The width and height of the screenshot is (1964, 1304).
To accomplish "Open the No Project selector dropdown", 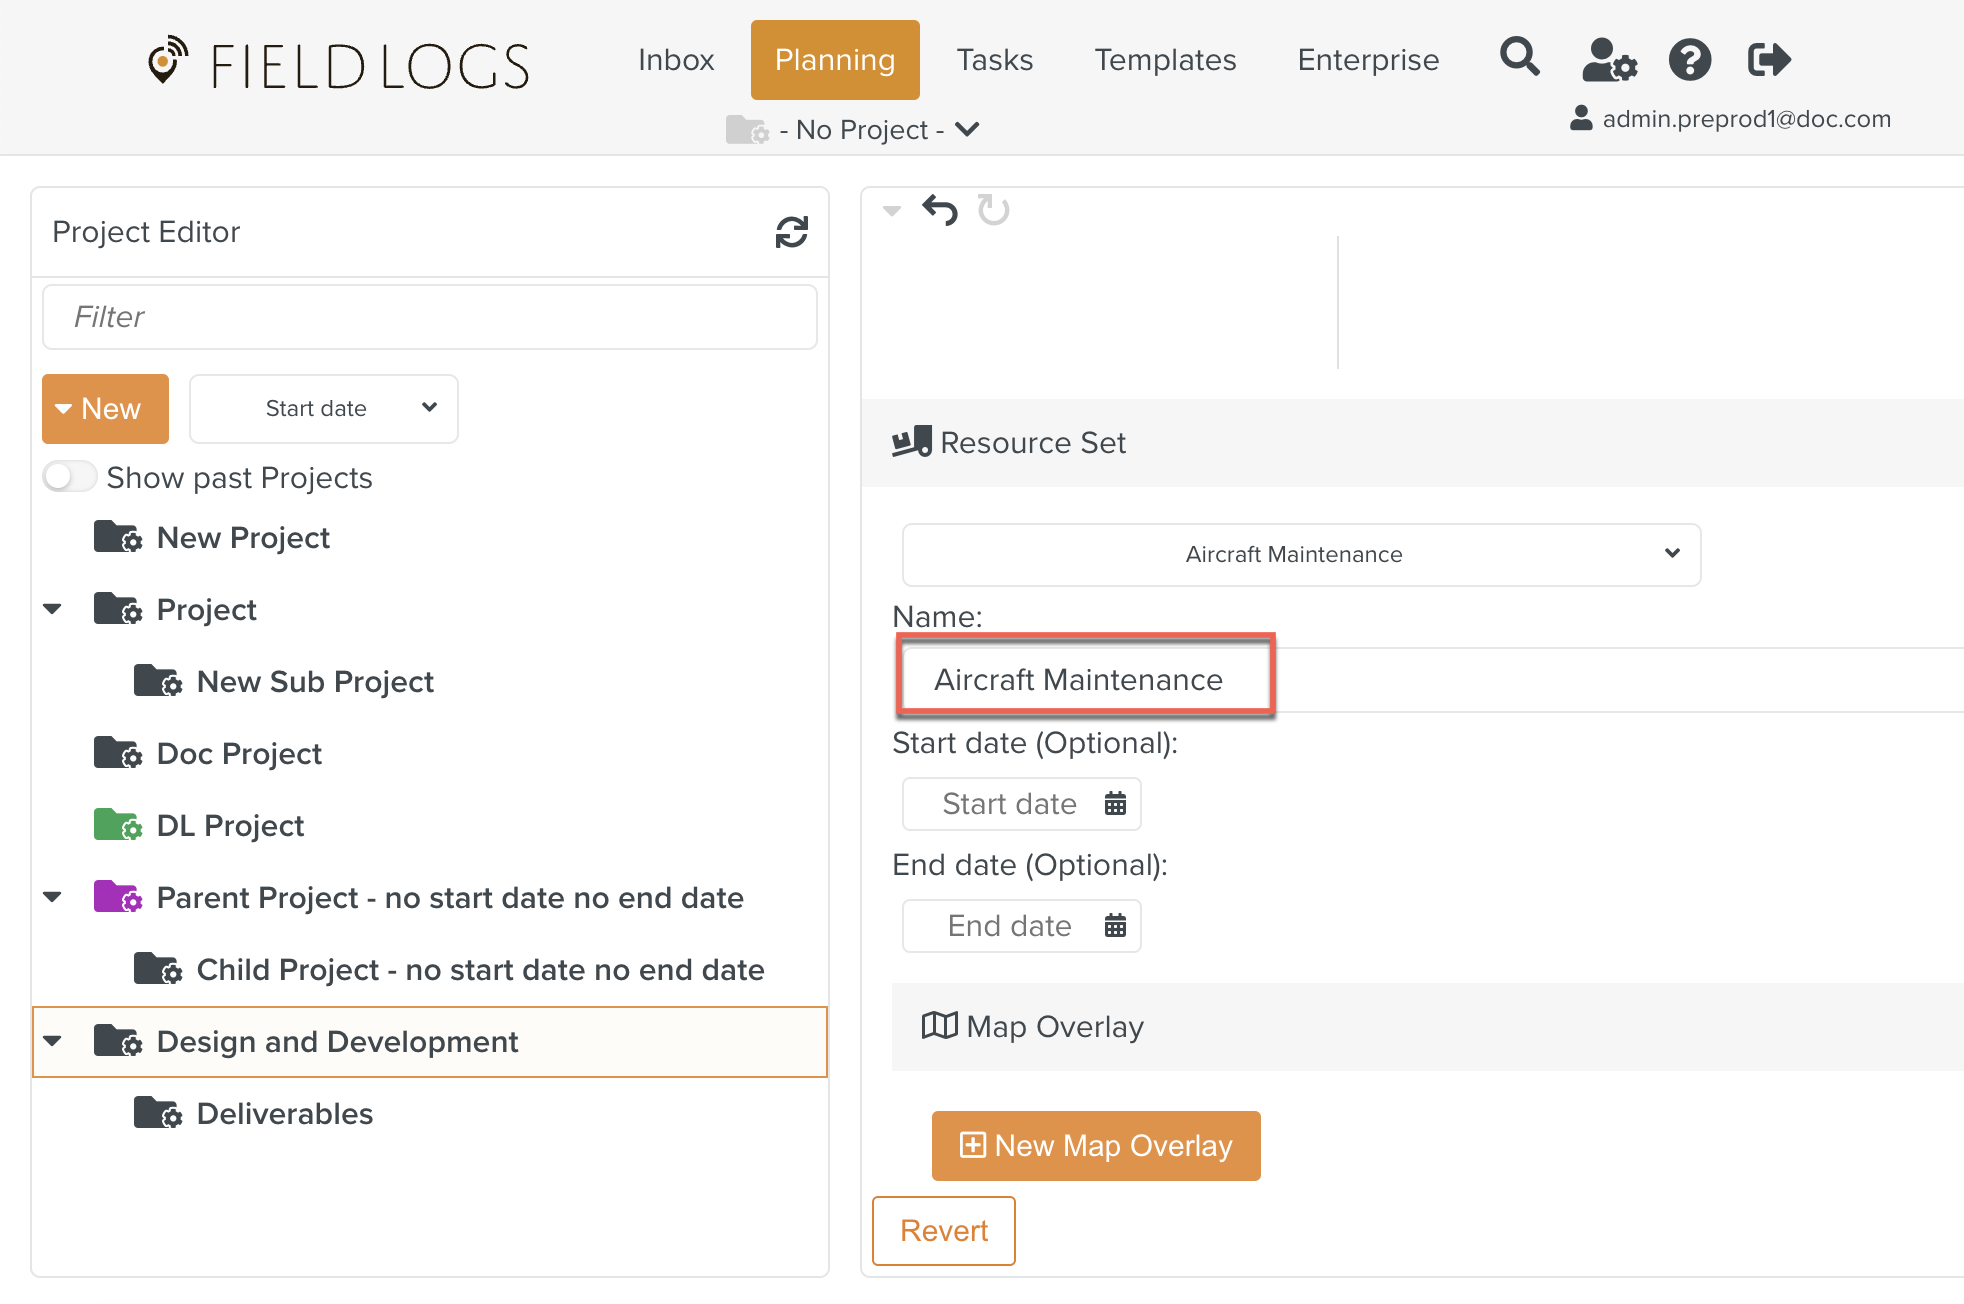I will click(860, 130).
